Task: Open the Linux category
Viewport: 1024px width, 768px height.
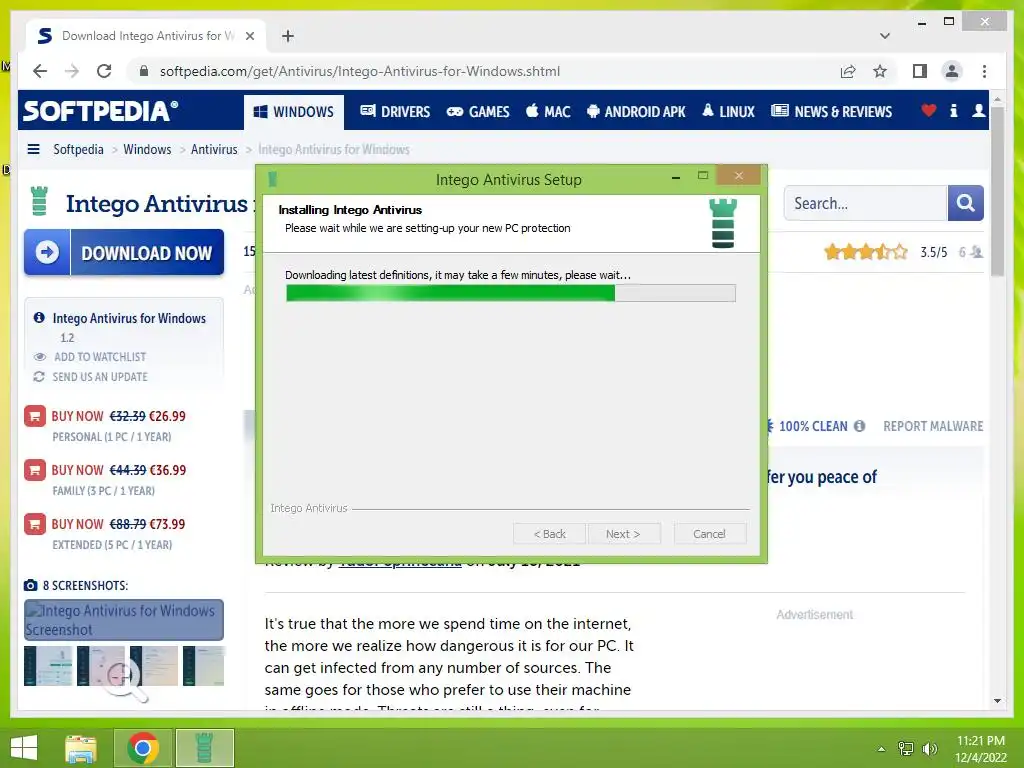Action: (728, 112)
